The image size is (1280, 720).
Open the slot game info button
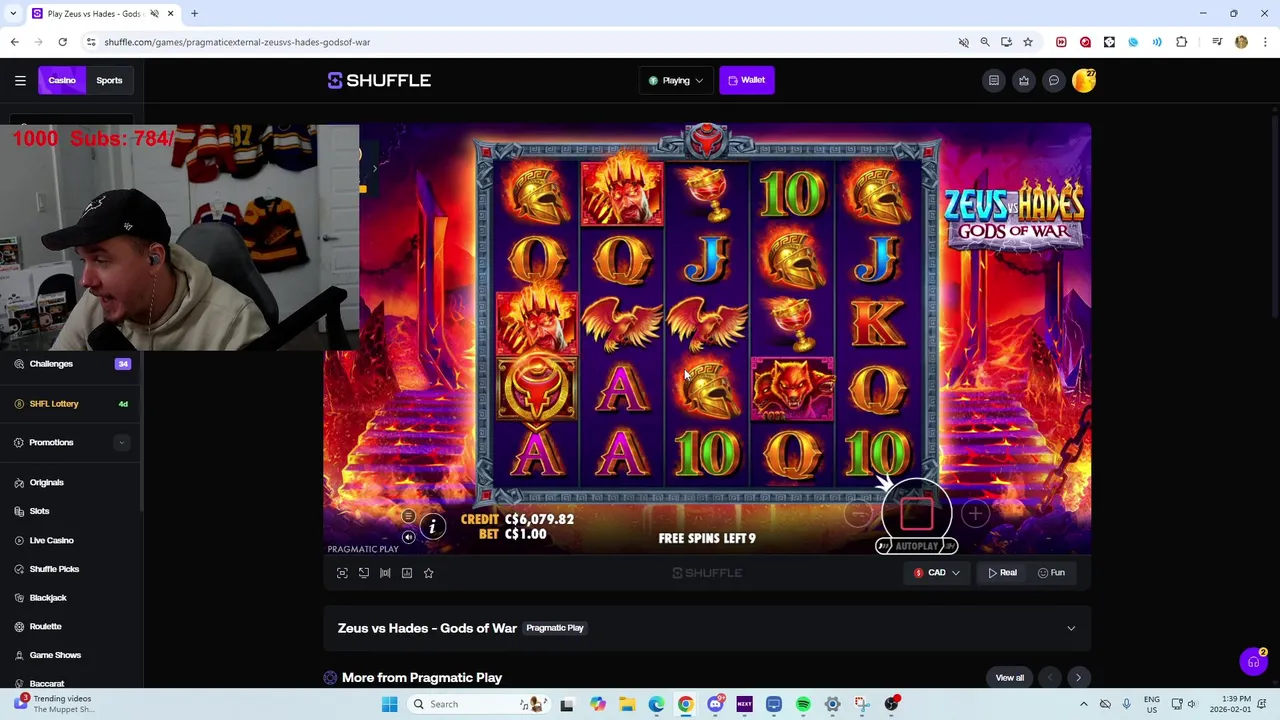tap(432, 526)
